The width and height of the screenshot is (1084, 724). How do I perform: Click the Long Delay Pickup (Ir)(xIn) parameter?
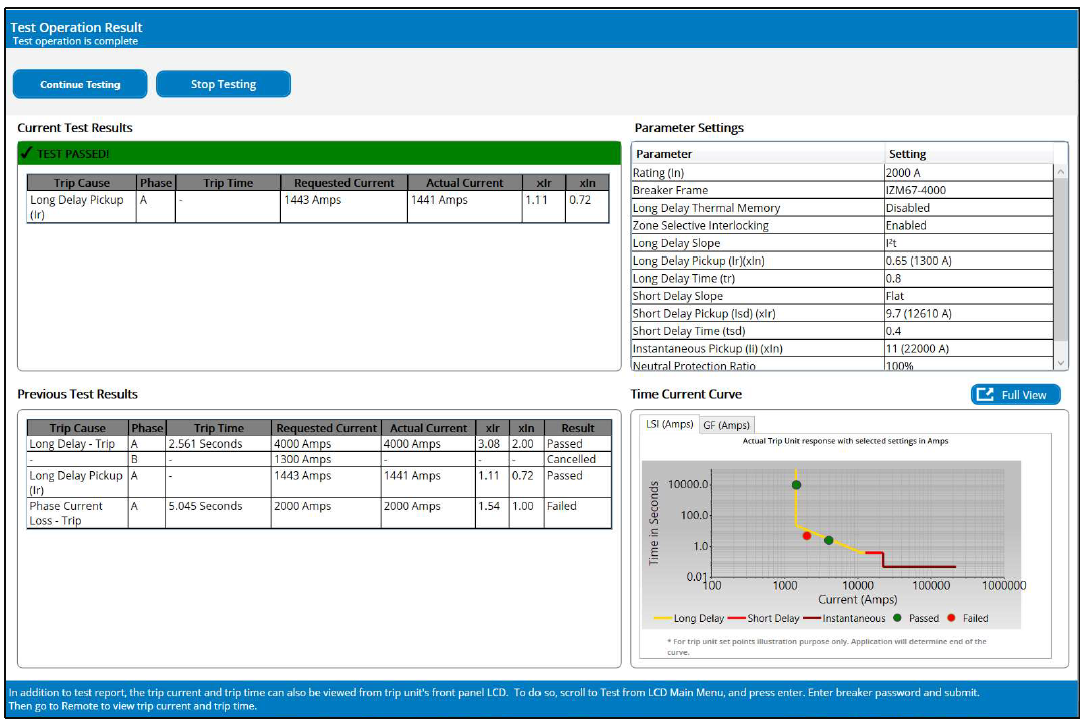[698, 261]
